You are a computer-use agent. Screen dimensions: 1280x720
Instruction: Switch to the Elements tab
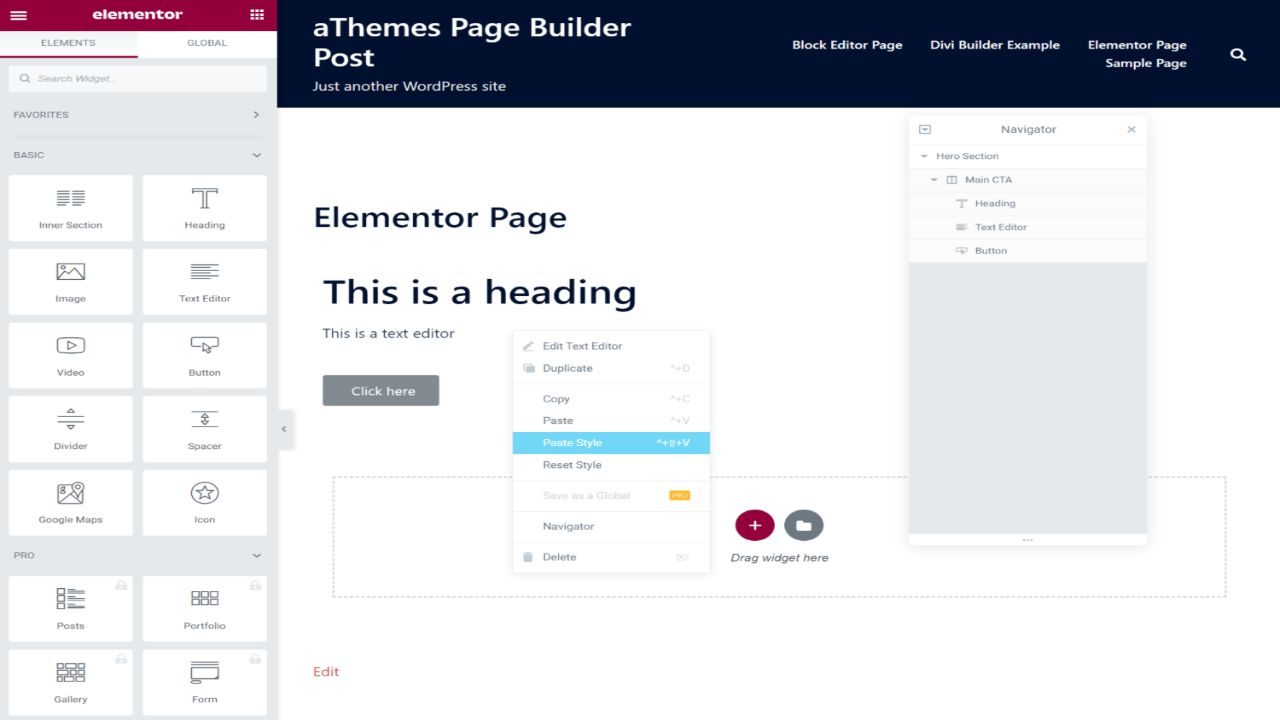pyautogui.click(x=68, y=43)
